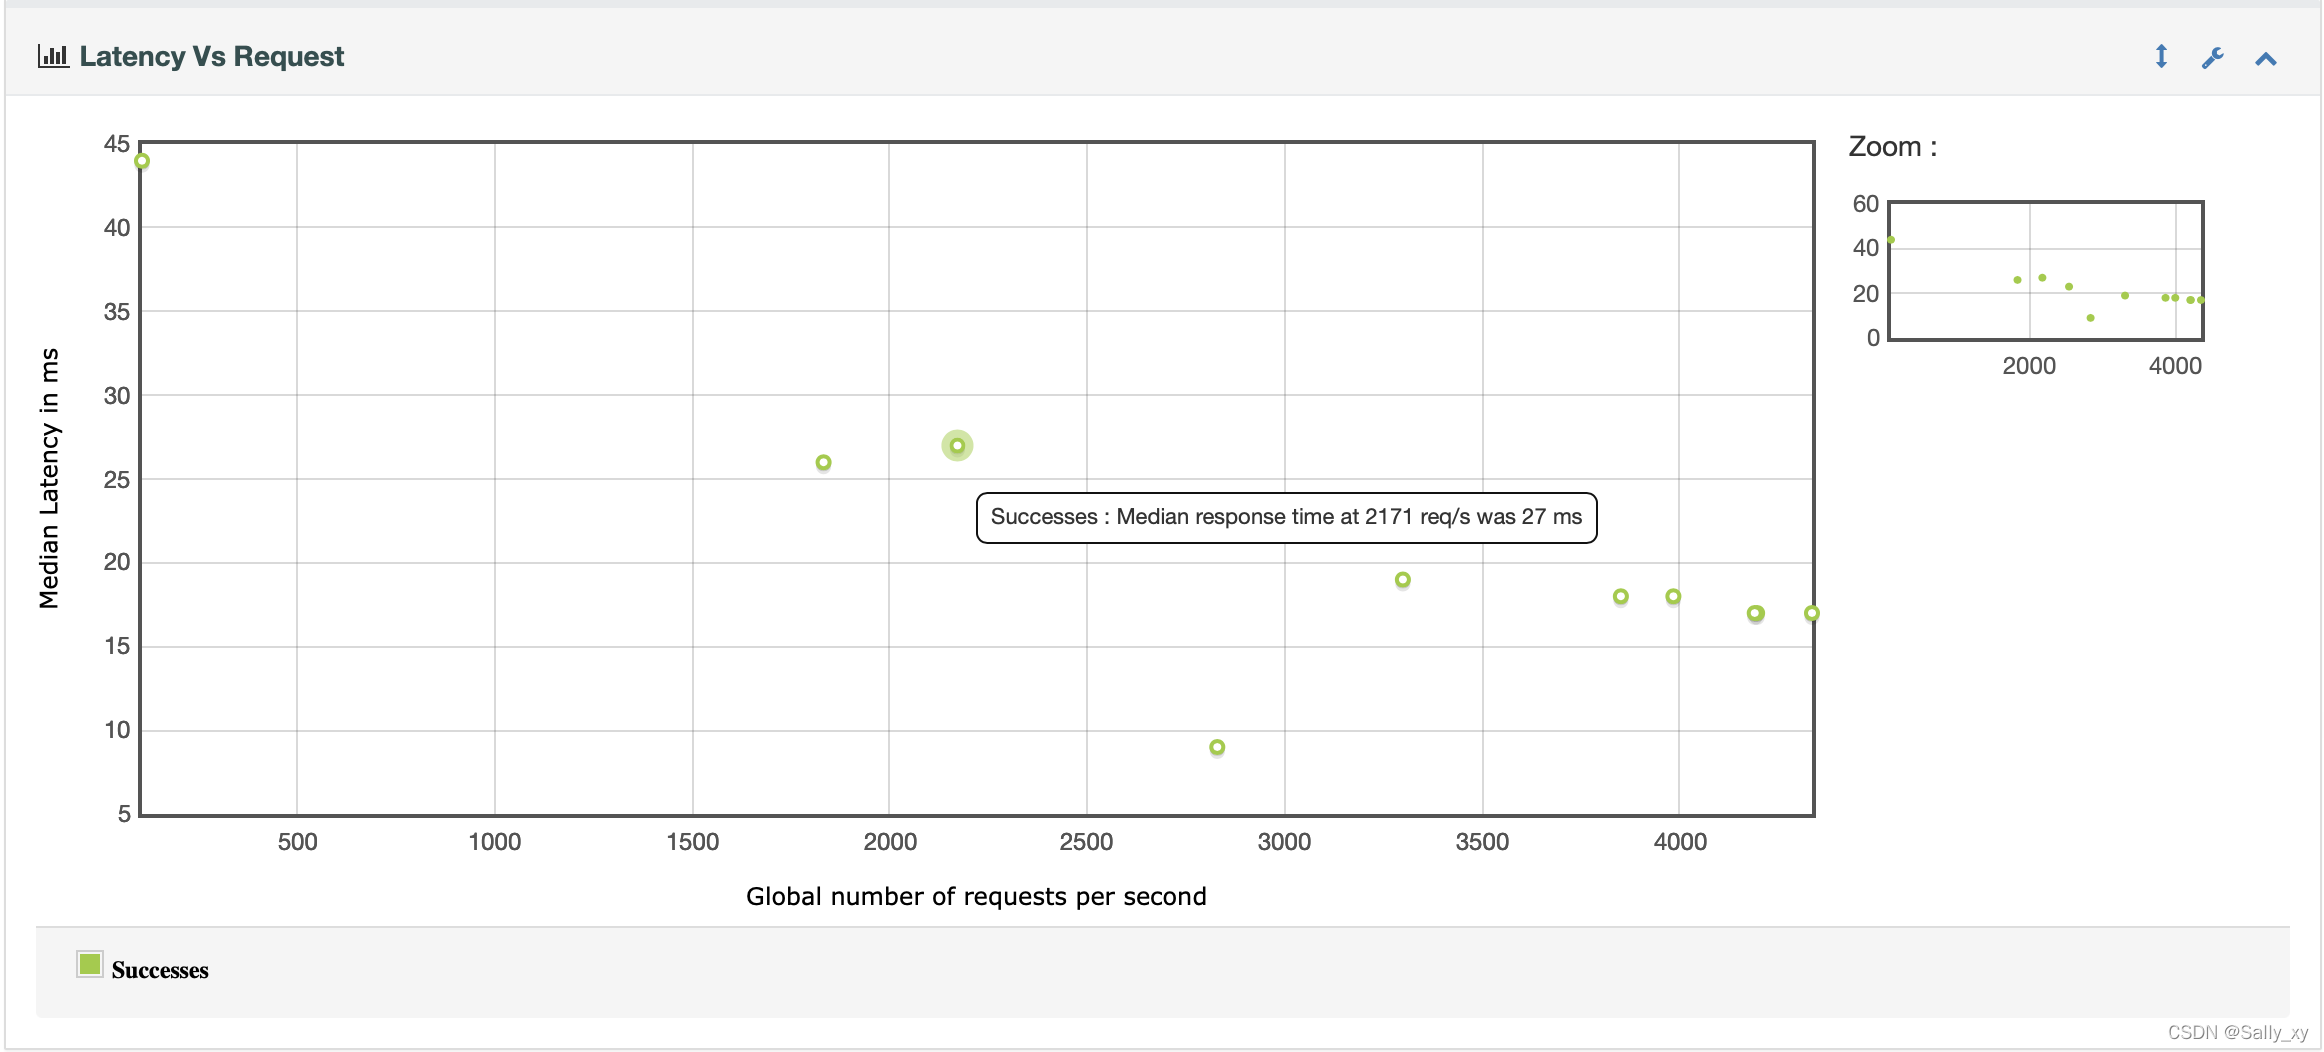Click the Latency Vs Request title
Viewport: 2324px width, 1052px height.
(x=212, y=57)
